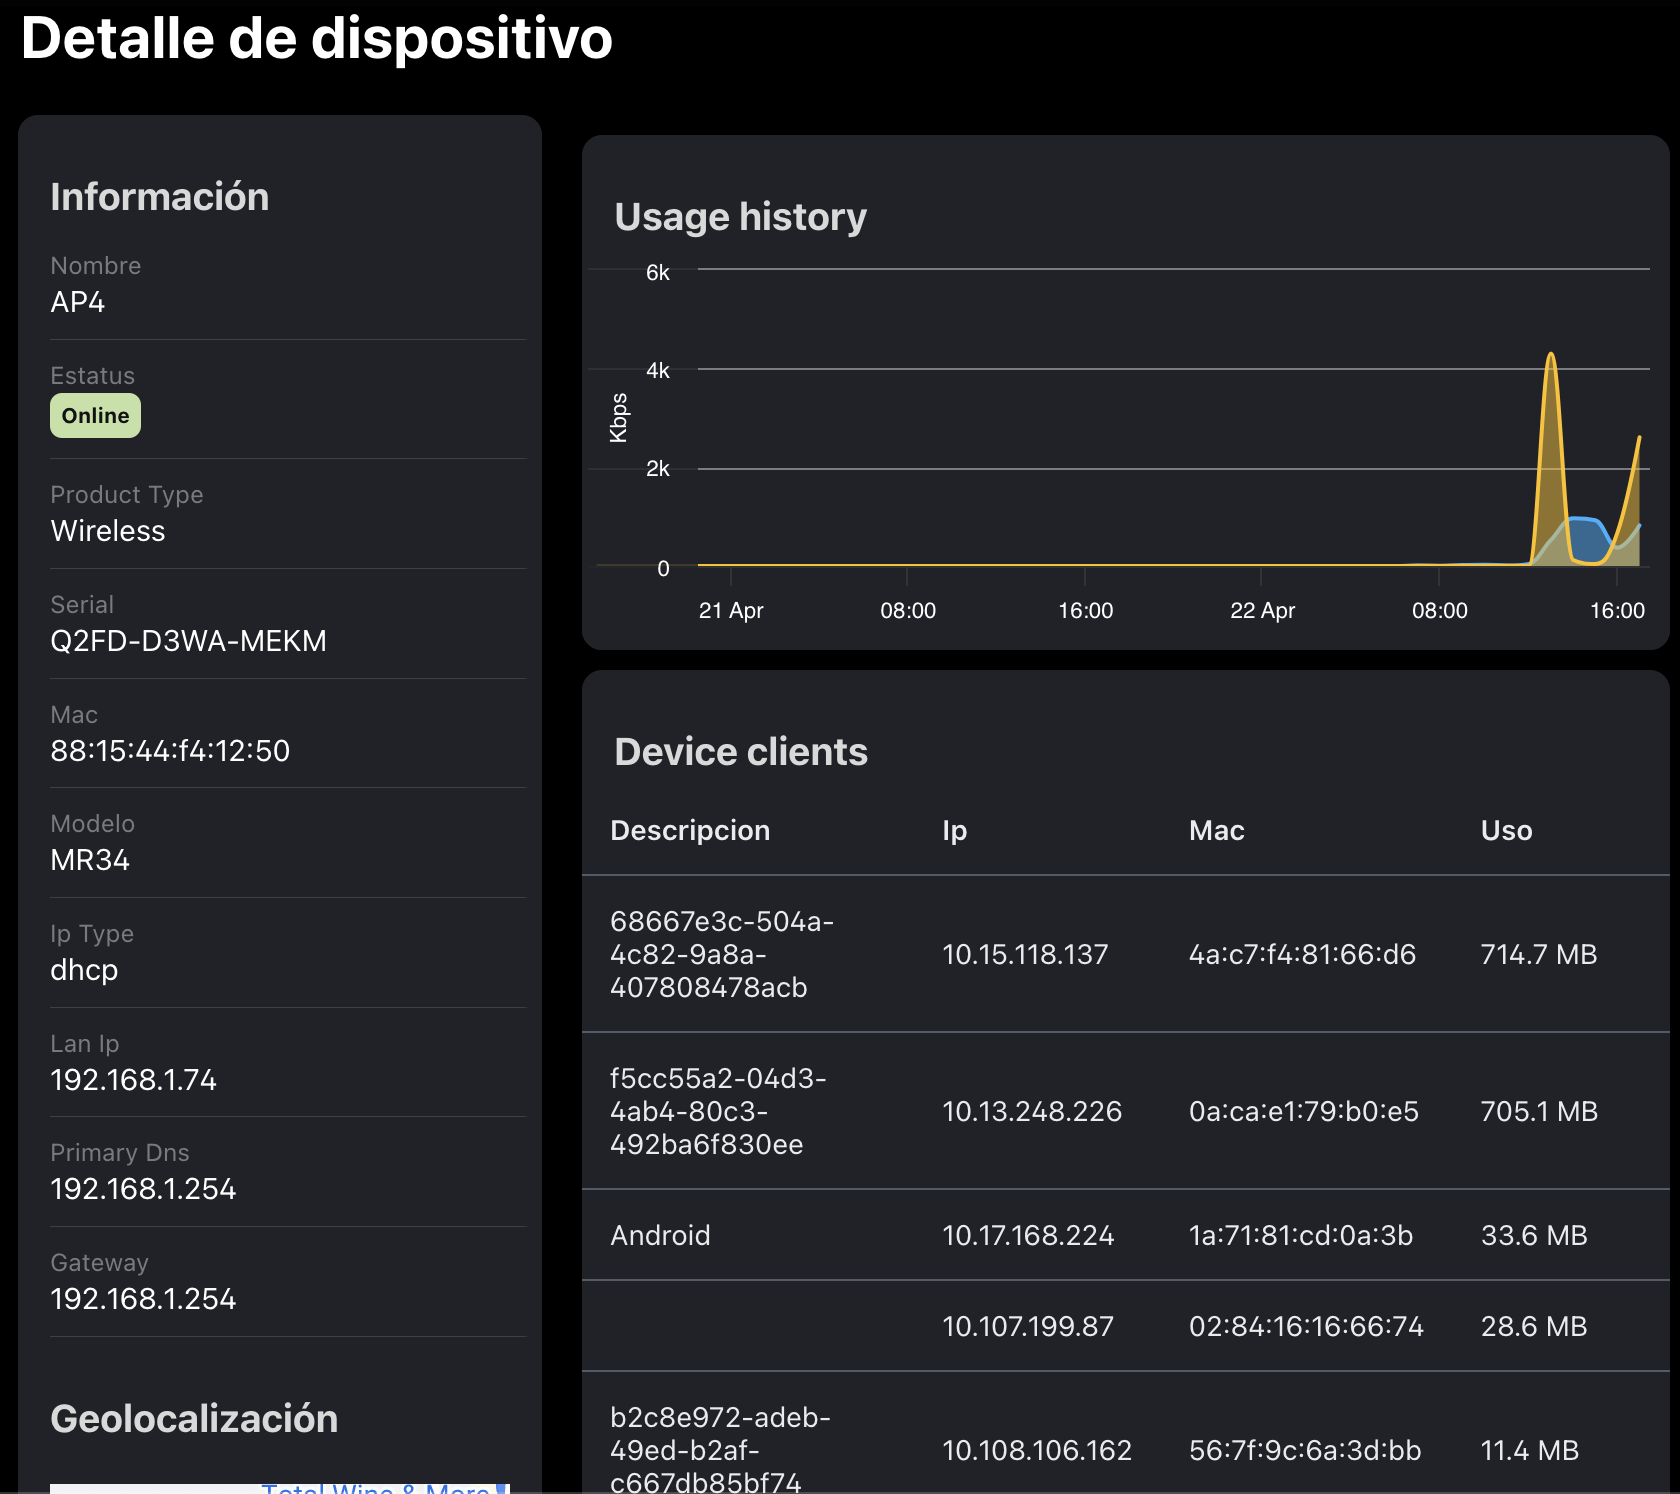Select the Lan Ip value 192.168.1.74
Screen dimensions: 1680x1494
tap(133, 1080)
